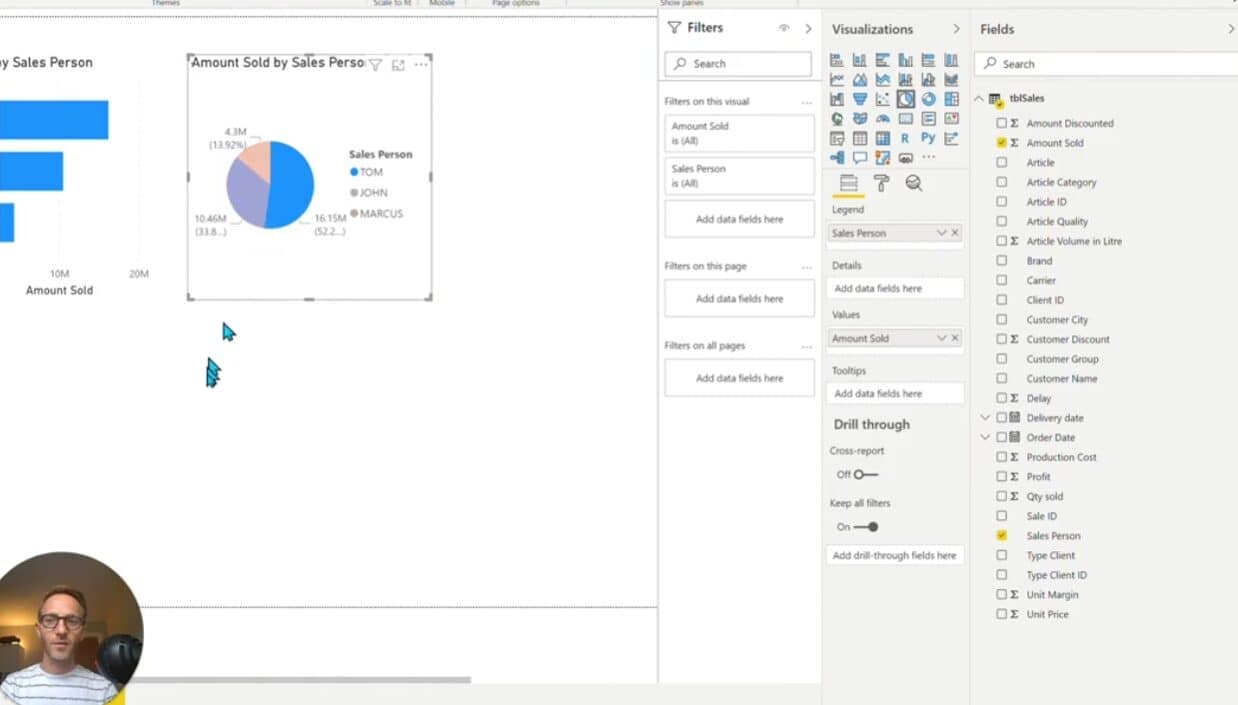1238x705 pixels.
Task: Expand the Order Date hierarchy
Action: 985,438
